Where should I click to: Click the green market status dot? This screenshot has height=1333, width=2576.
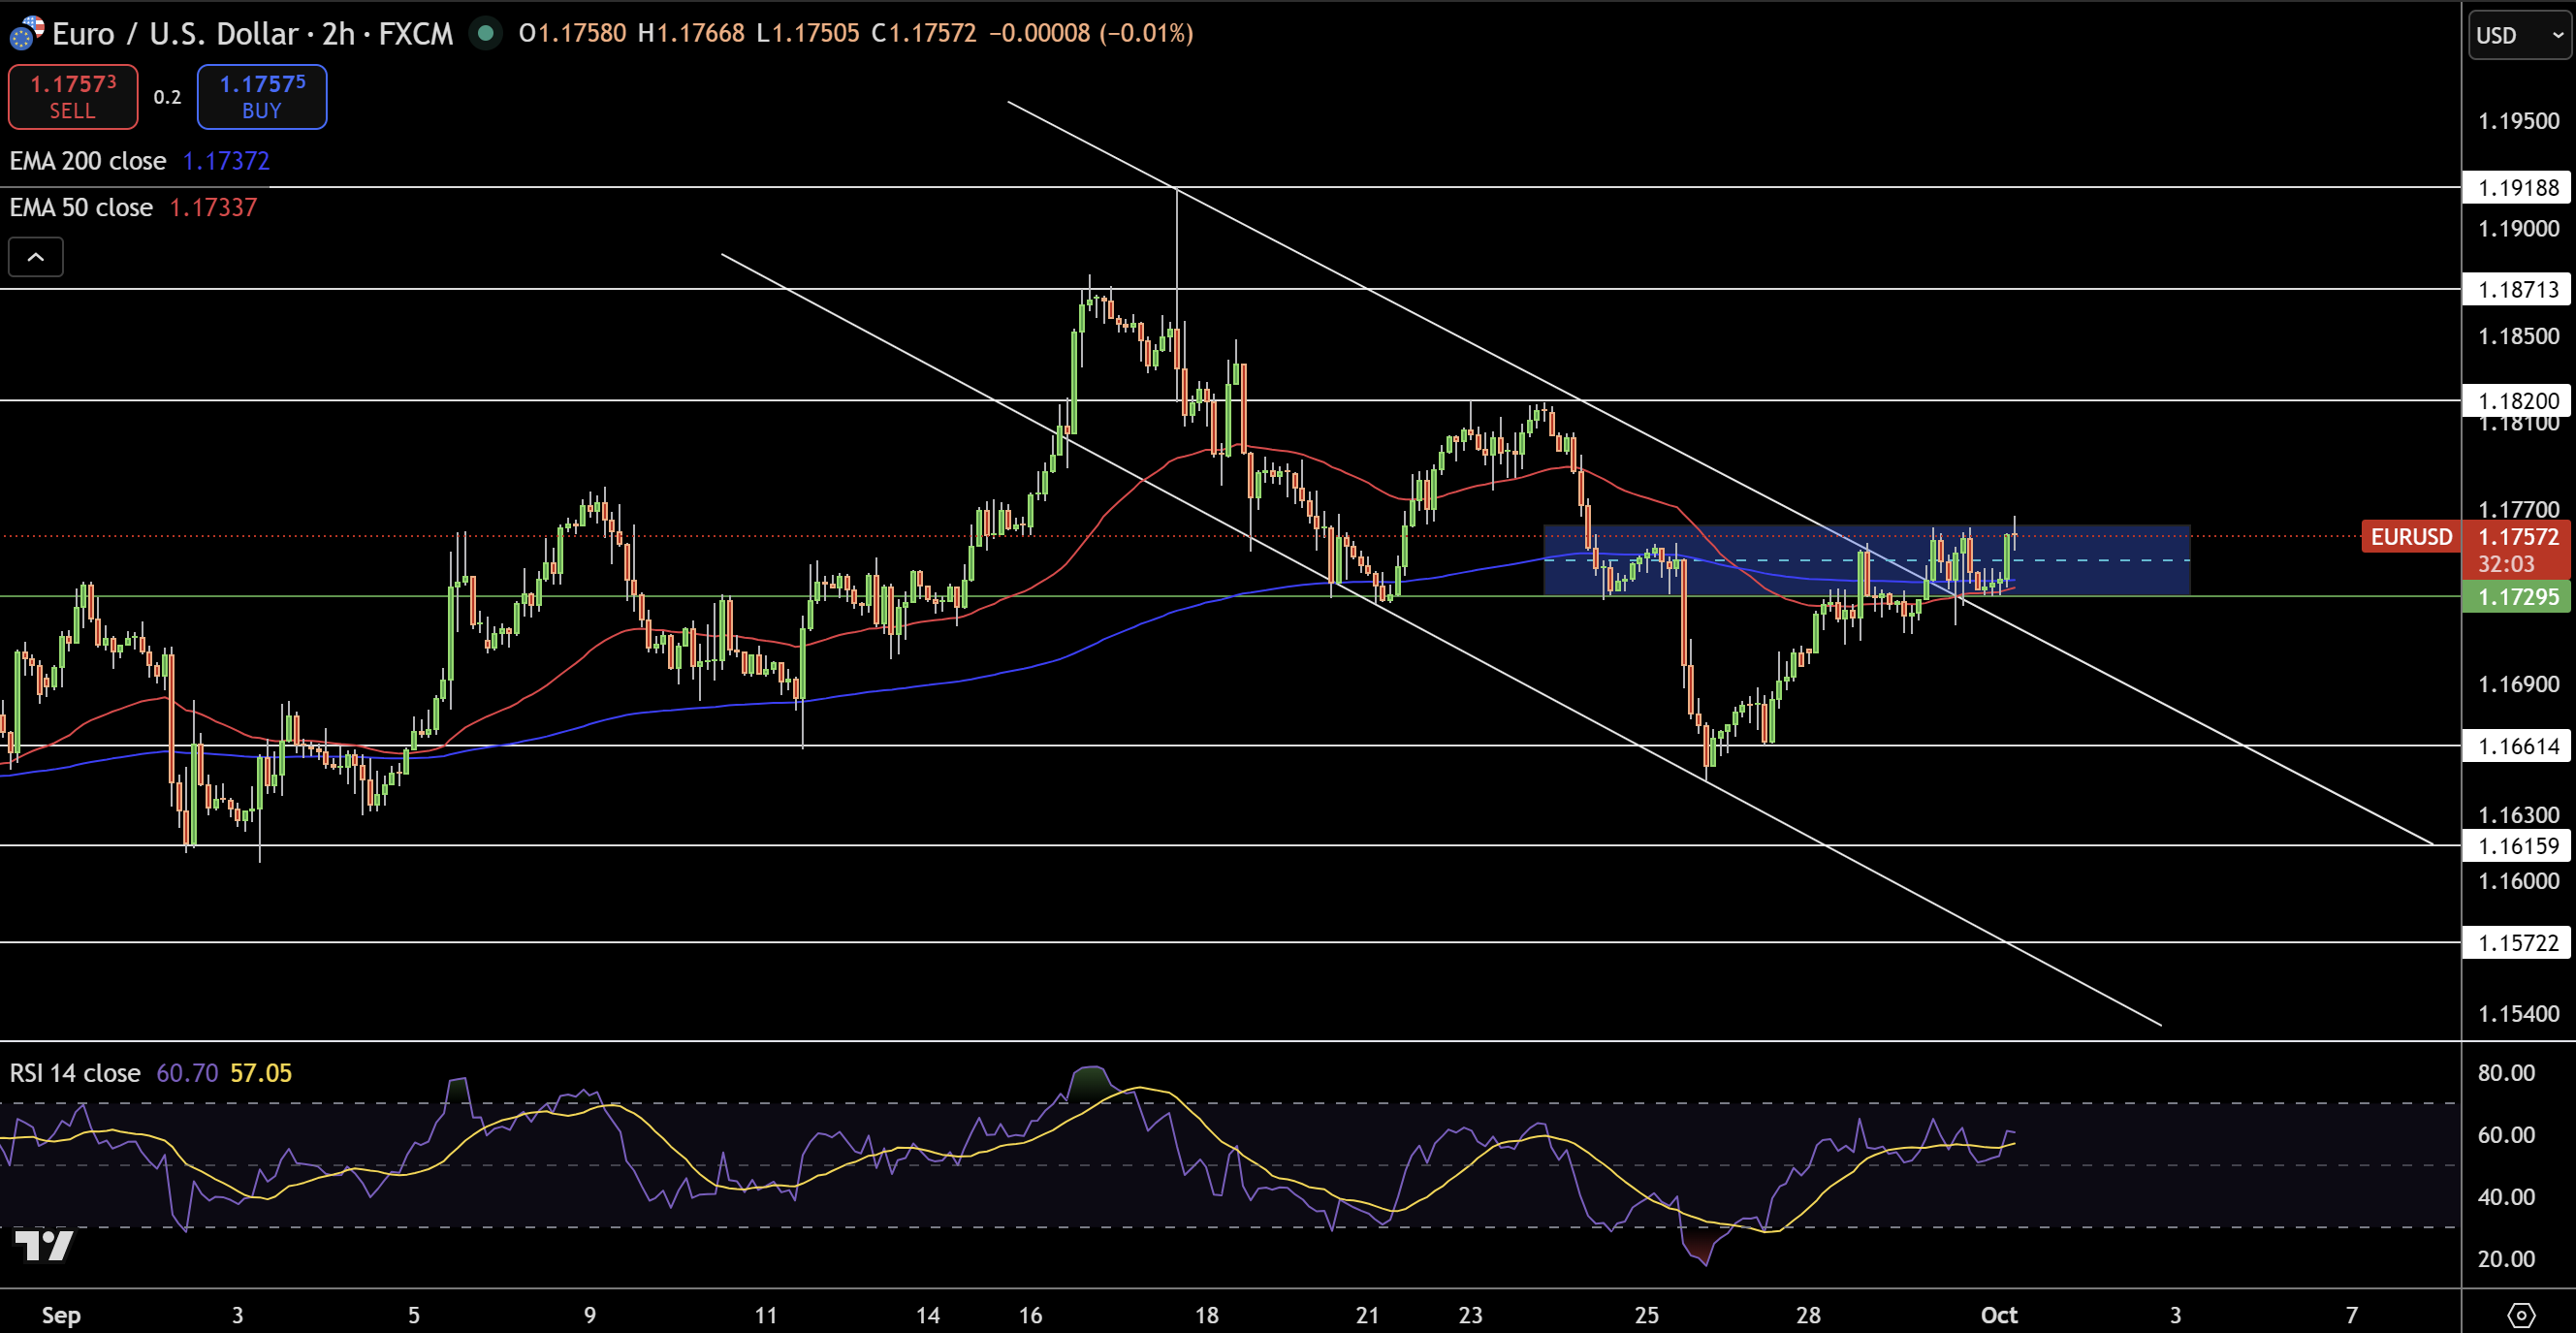coord(486,33)
